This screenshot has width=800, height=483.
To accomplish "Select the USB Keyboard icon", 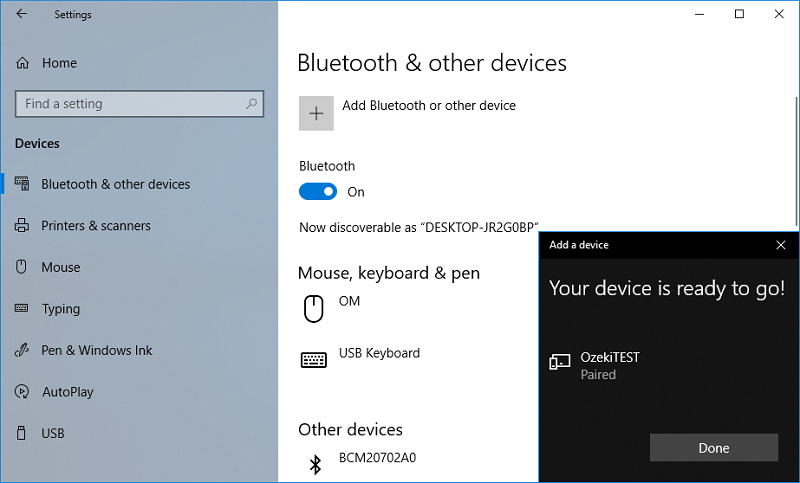I will click(314, 360).
